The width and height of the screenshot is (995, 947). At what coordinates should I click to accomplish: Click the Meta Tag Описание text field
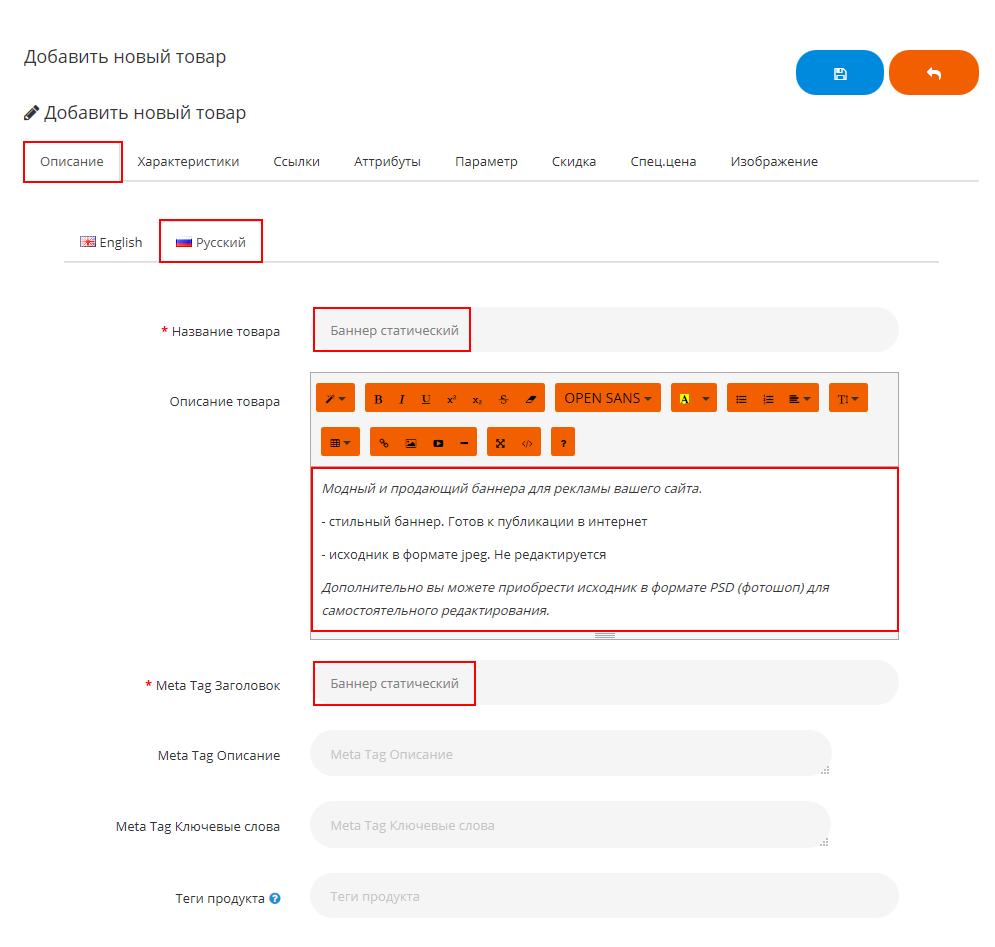(570, 754)
